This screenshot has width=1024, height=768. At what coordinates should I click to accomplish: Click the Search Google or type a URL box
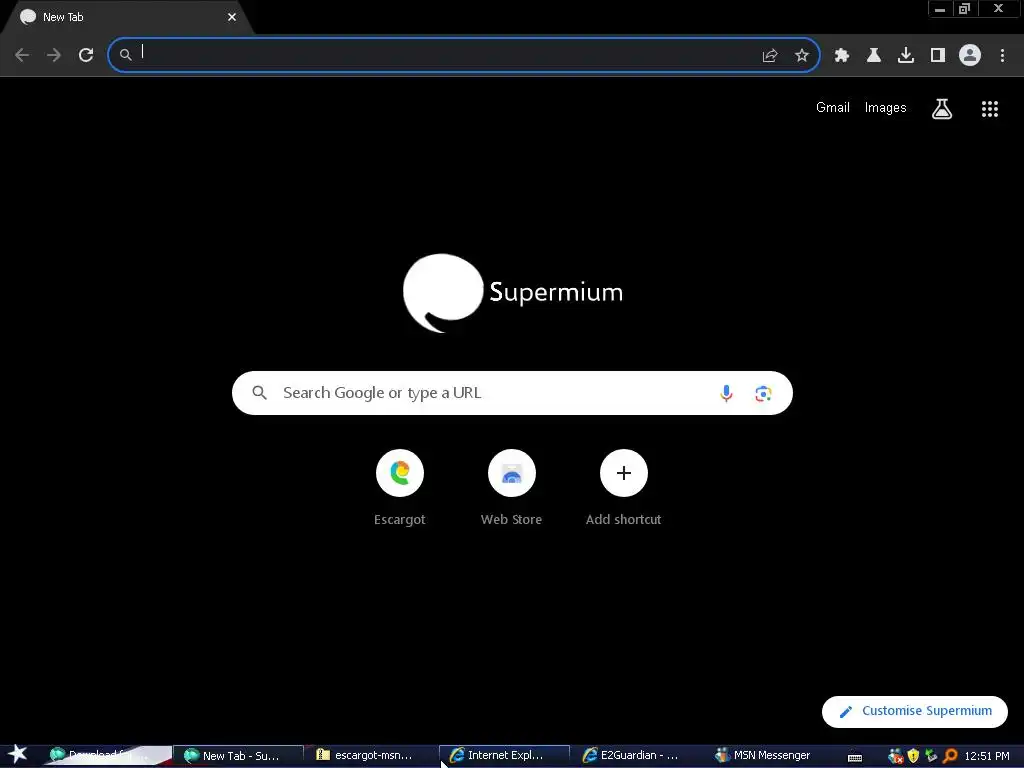point(512,393)
